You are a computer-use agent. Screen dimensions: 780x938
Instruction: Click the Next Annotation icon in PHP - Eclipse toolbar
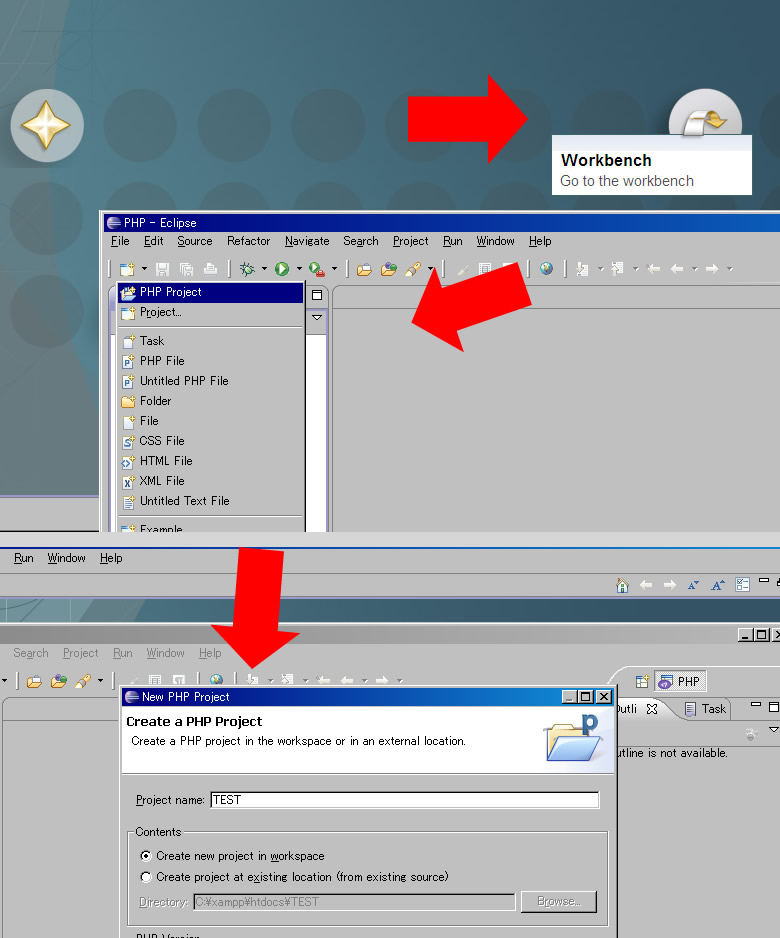pyautogui.click(x=582, y=269)
